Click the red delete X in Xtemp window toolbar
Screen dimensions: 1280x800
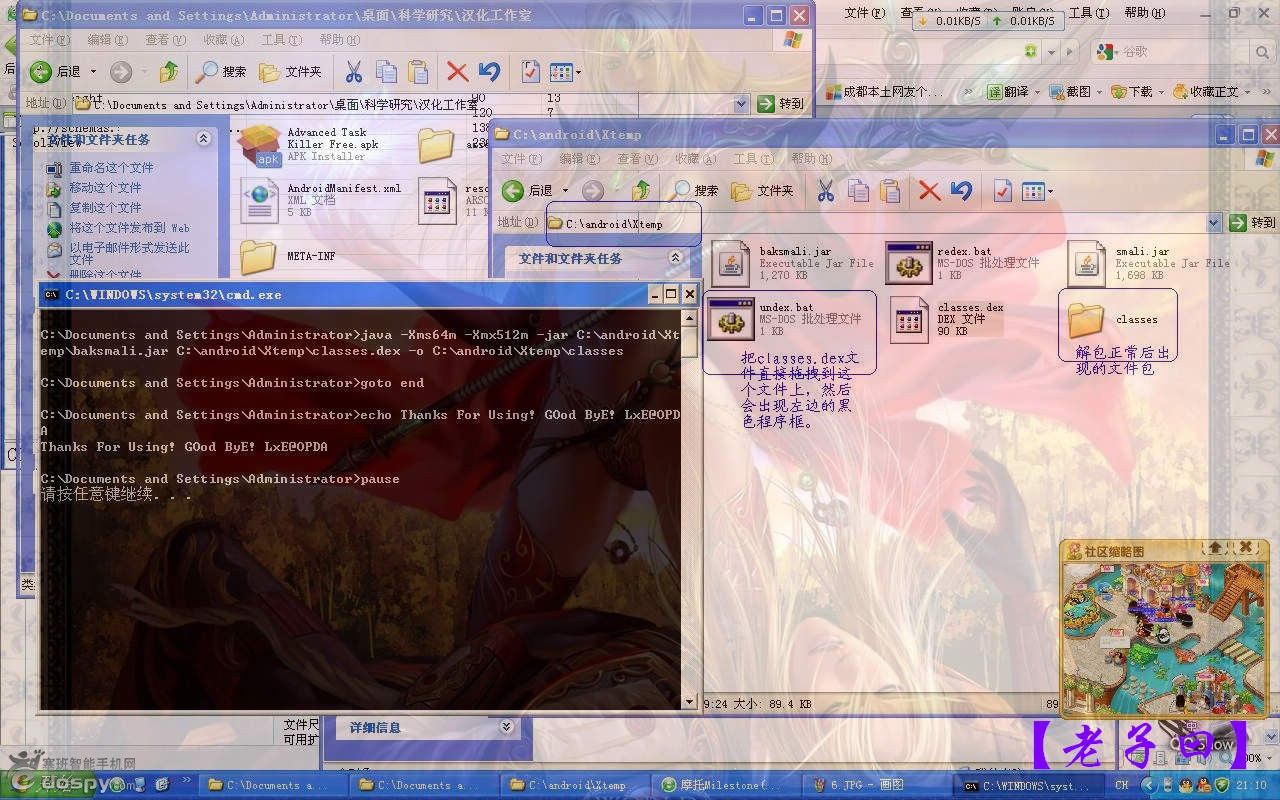929,190
